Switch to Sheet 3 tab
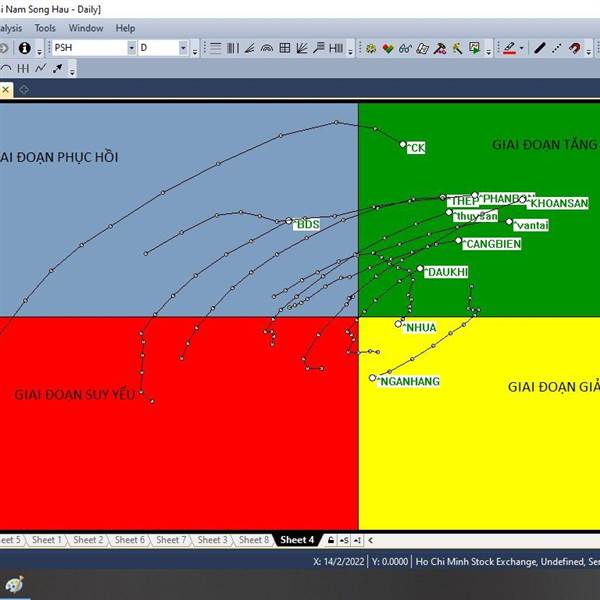 (x=212, y=540)
